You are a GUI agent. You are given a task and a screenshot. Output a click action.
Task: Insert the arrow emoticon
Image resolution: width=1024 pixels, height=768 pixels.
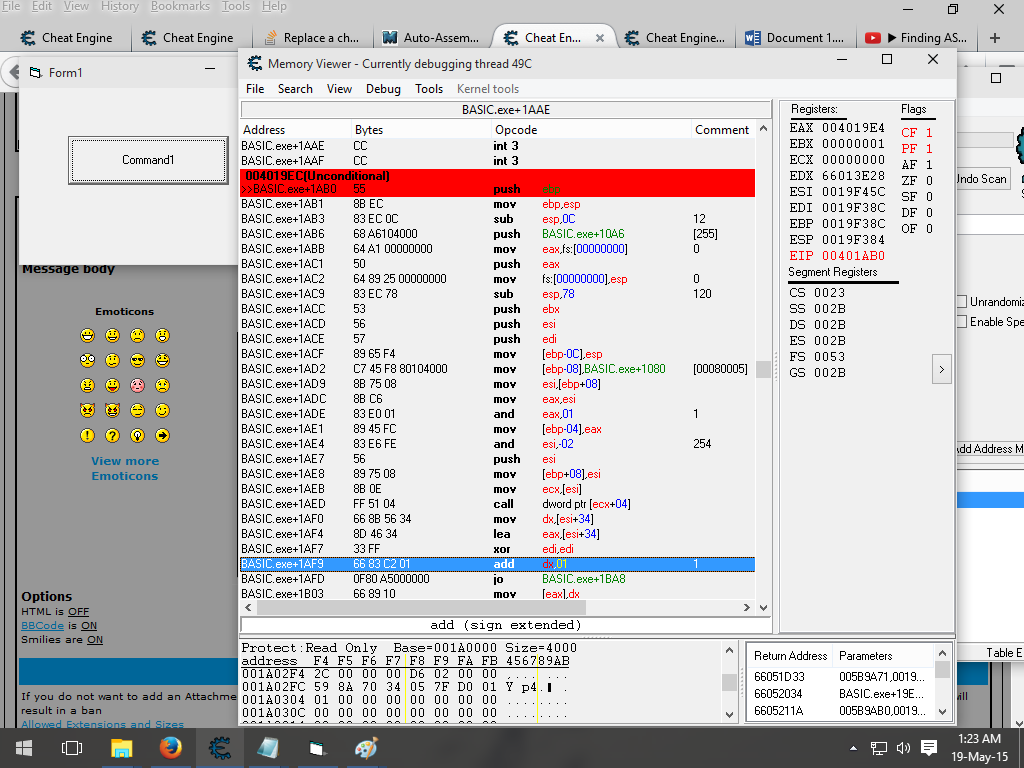pos(162,435)
